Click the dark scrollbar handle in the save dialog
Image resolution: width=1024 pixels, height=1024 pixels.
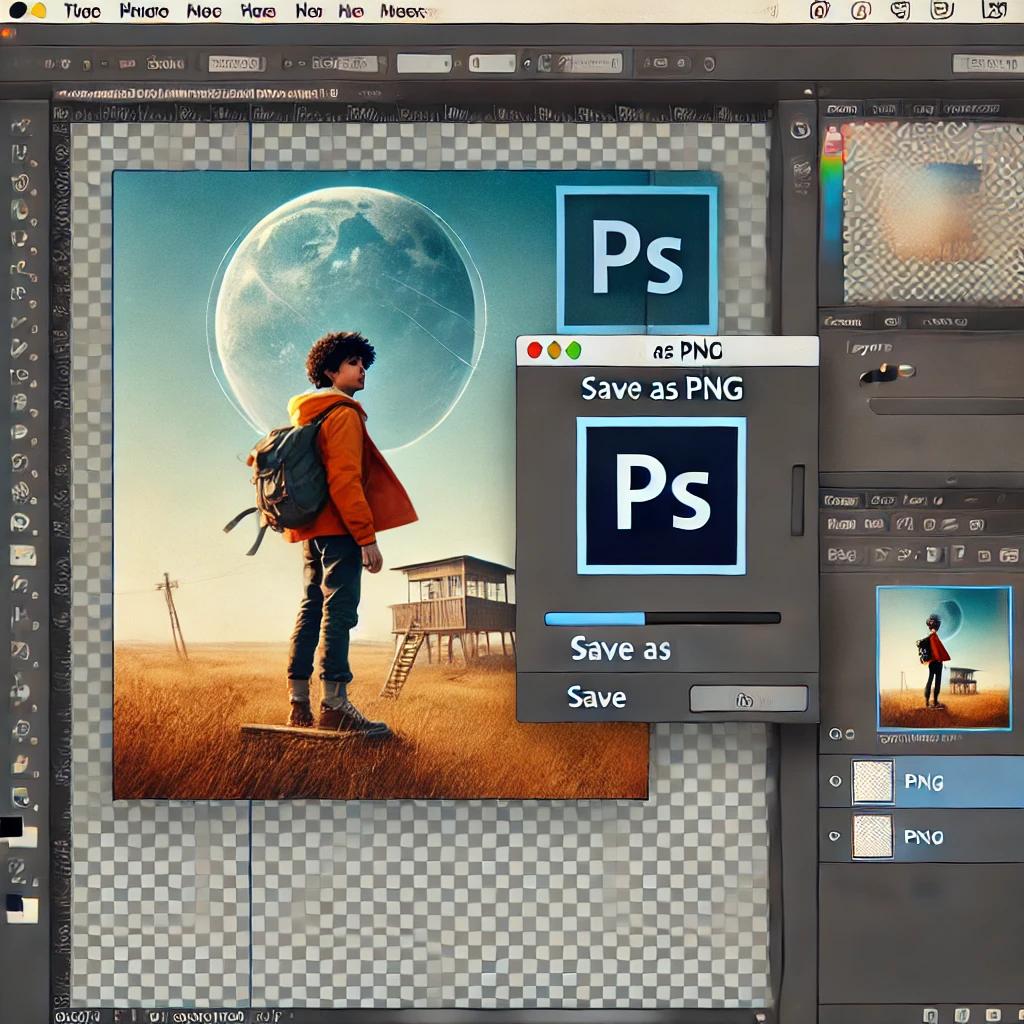(798, 500)
